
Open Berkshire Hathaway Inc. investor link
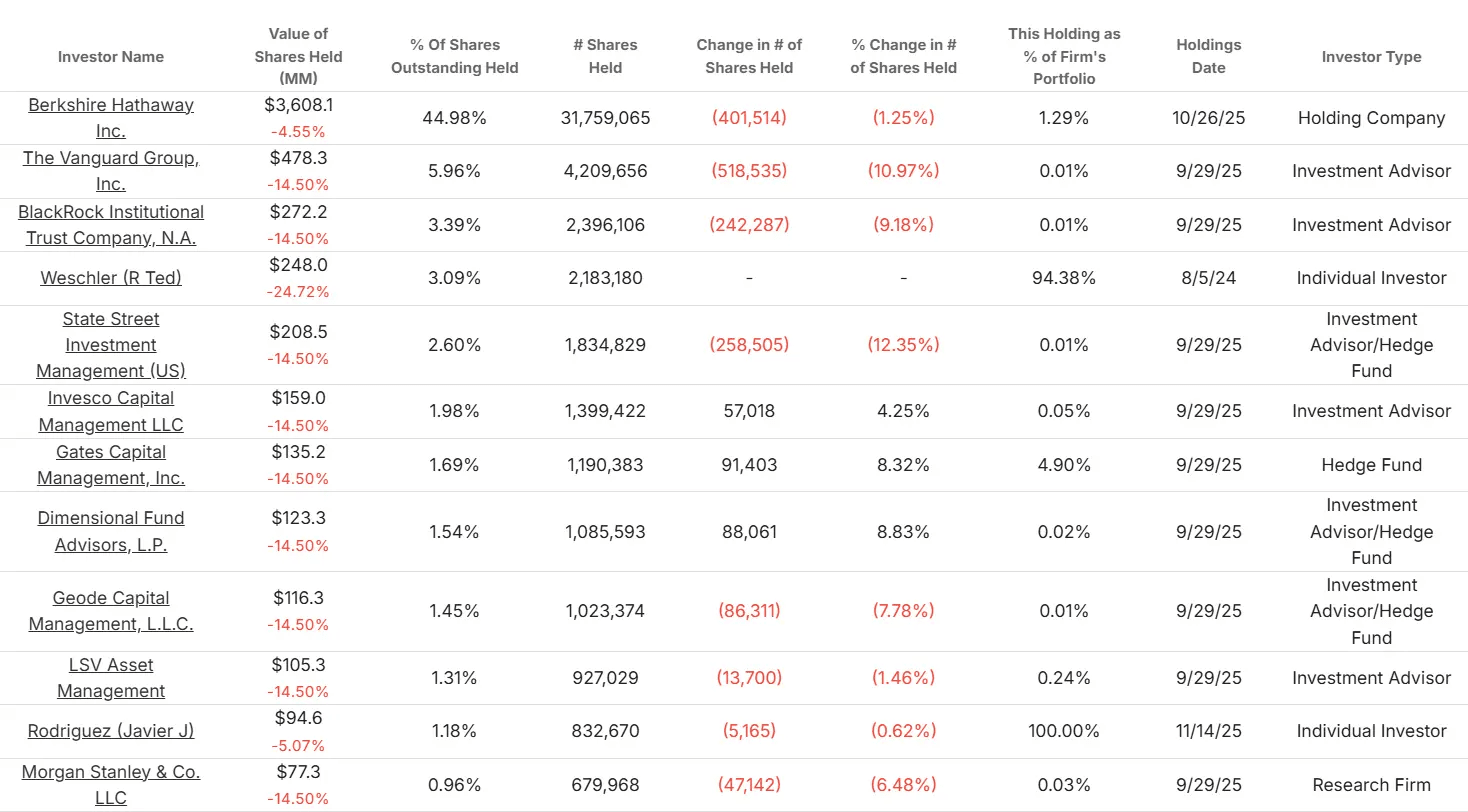tap(111, 118)
